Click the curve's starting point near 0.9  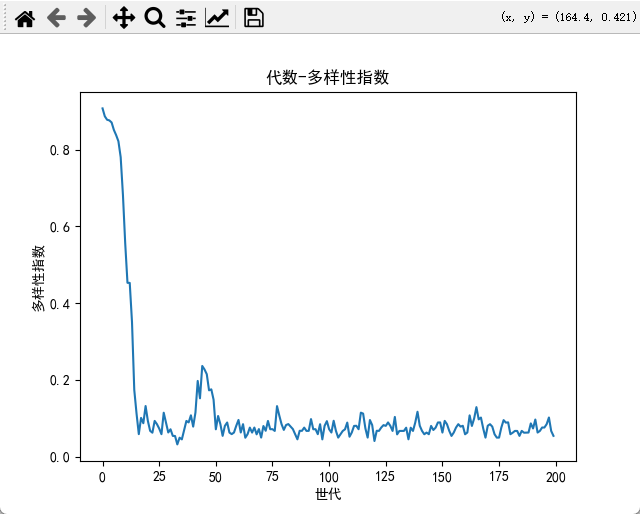(102, 108)
